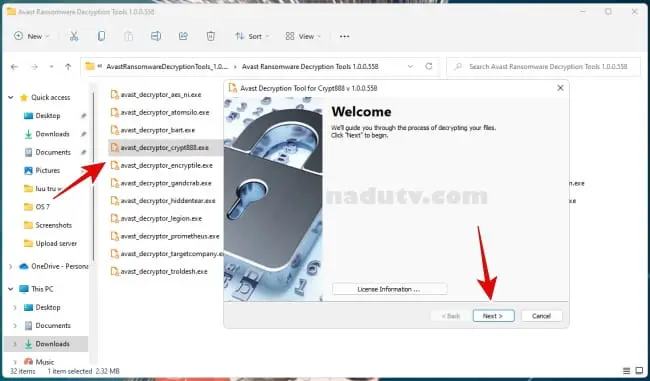Switch to large icons view in status bar
650x381 pixels.
[640, 371]
